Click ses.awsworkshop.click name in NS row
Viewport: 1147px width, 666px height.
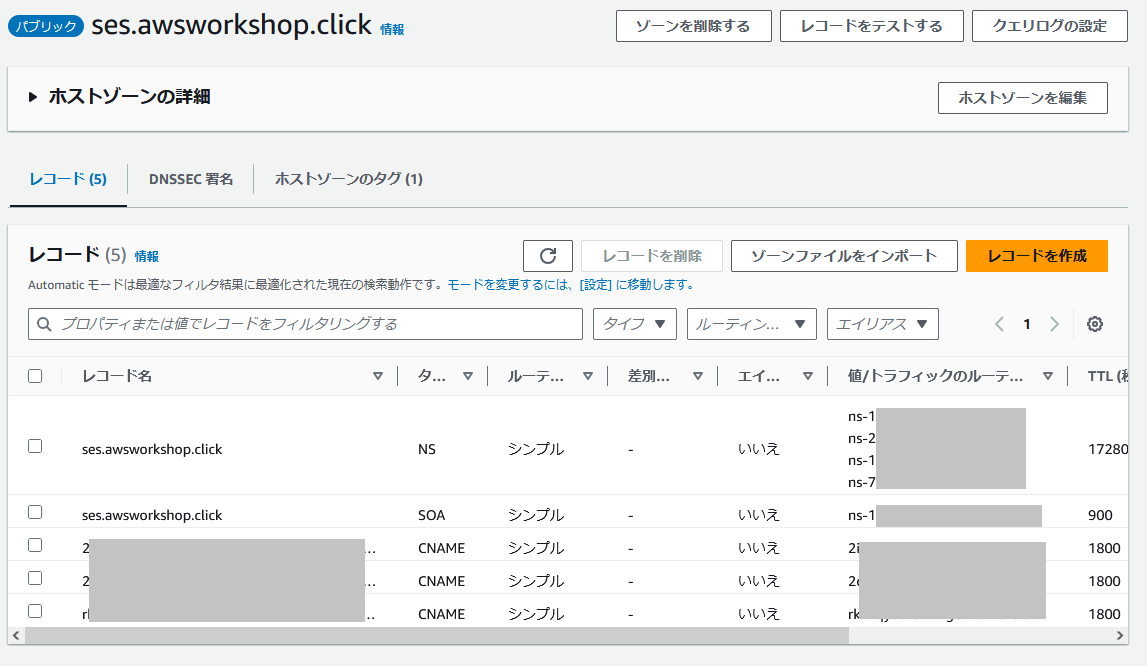(x=151, y=449)
